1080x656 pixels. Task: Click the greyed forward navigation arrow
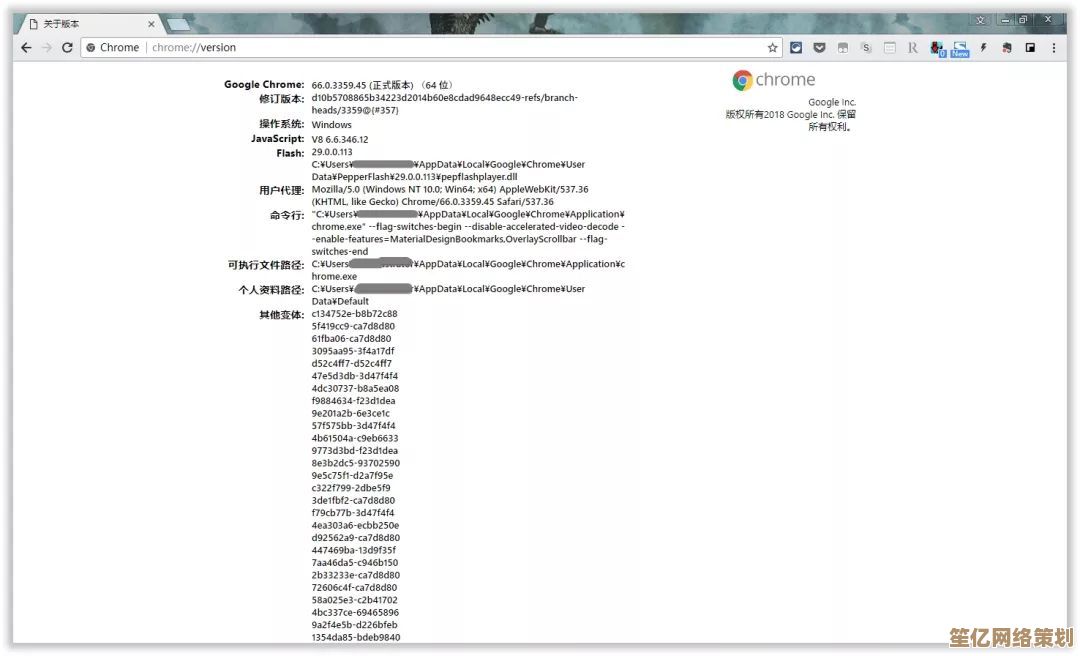click(47, 48)
